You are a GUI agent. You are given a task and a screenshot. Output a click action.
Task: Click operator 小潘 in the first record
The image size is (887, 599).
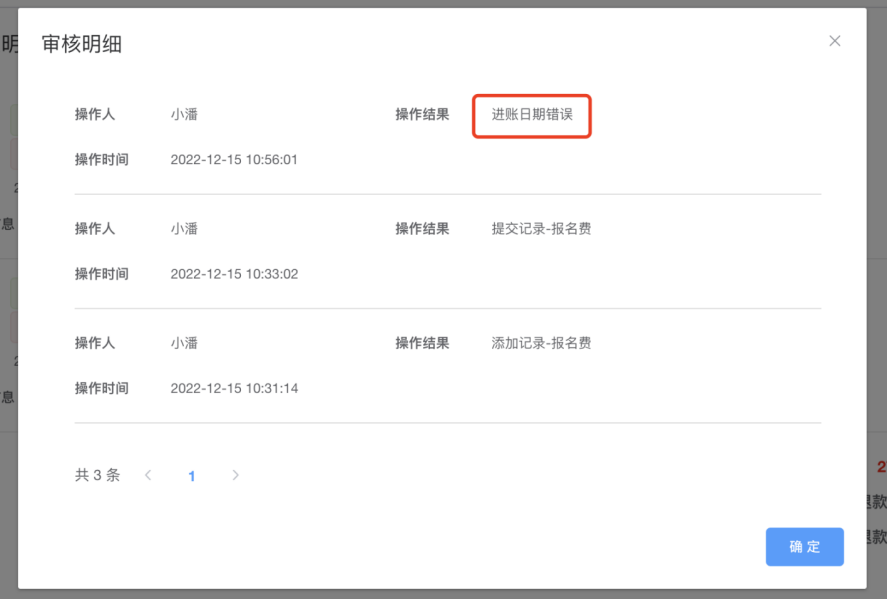[184, 115]
